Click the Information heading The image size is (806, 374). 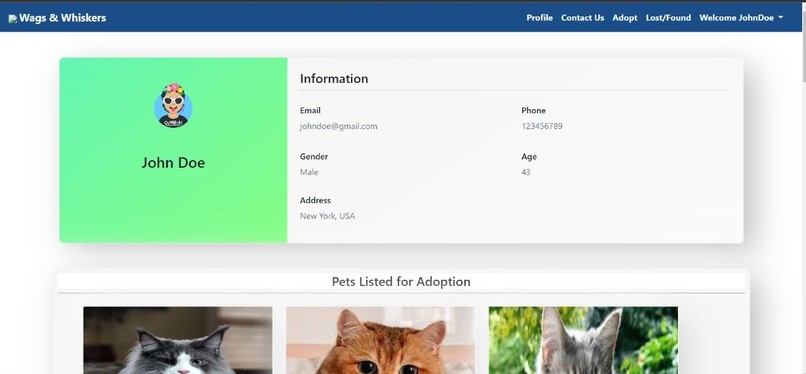click(x=334, y=79)
